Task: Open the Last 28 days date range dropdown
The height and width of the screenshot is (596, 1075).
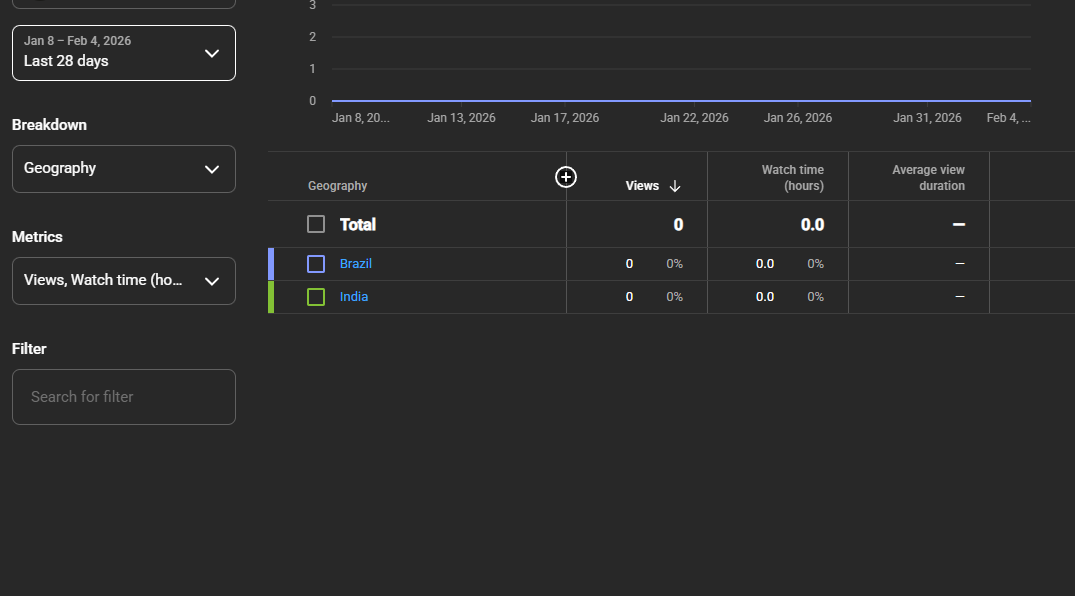Action: 124,52
